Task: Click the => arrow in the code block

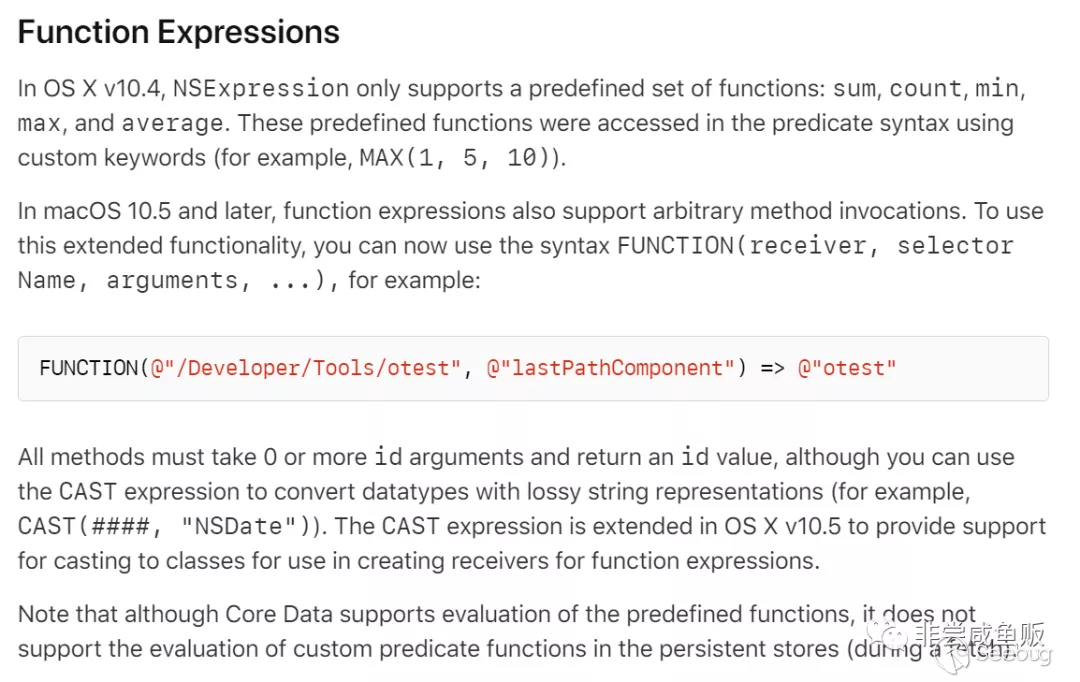Action: pyautogui.click(x=773, y=368)
